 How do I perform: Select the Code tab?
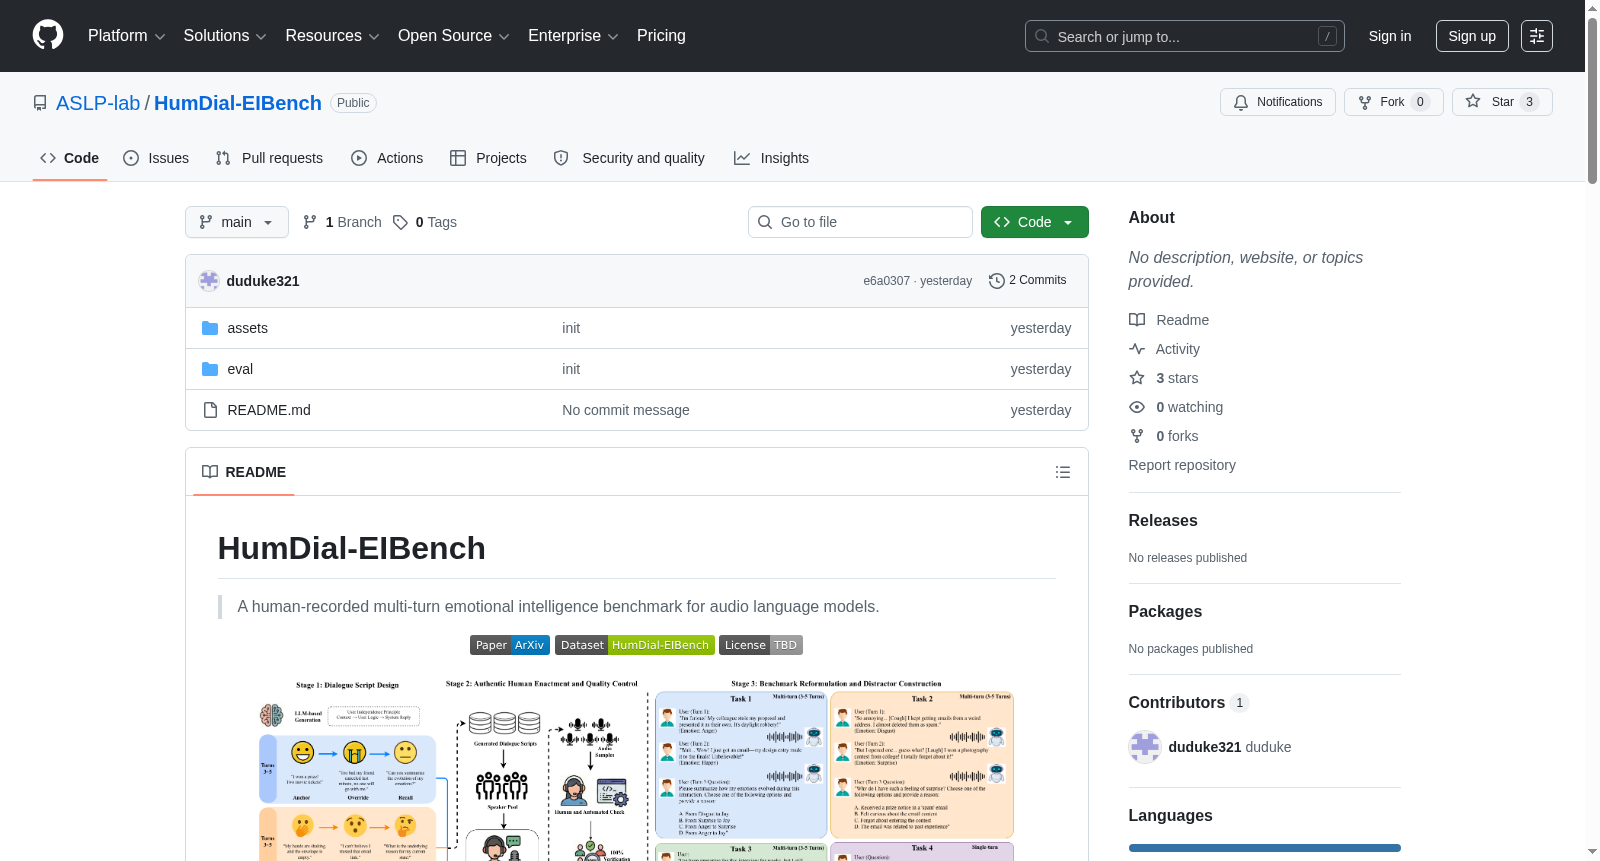[x=70, y=158]
